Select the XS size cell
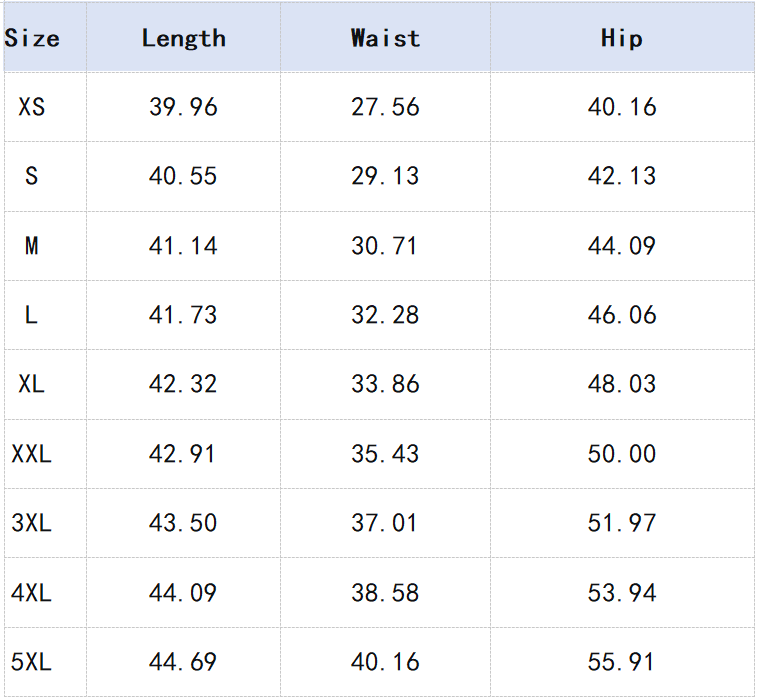The image size is (758, 698). click(32, 107)
